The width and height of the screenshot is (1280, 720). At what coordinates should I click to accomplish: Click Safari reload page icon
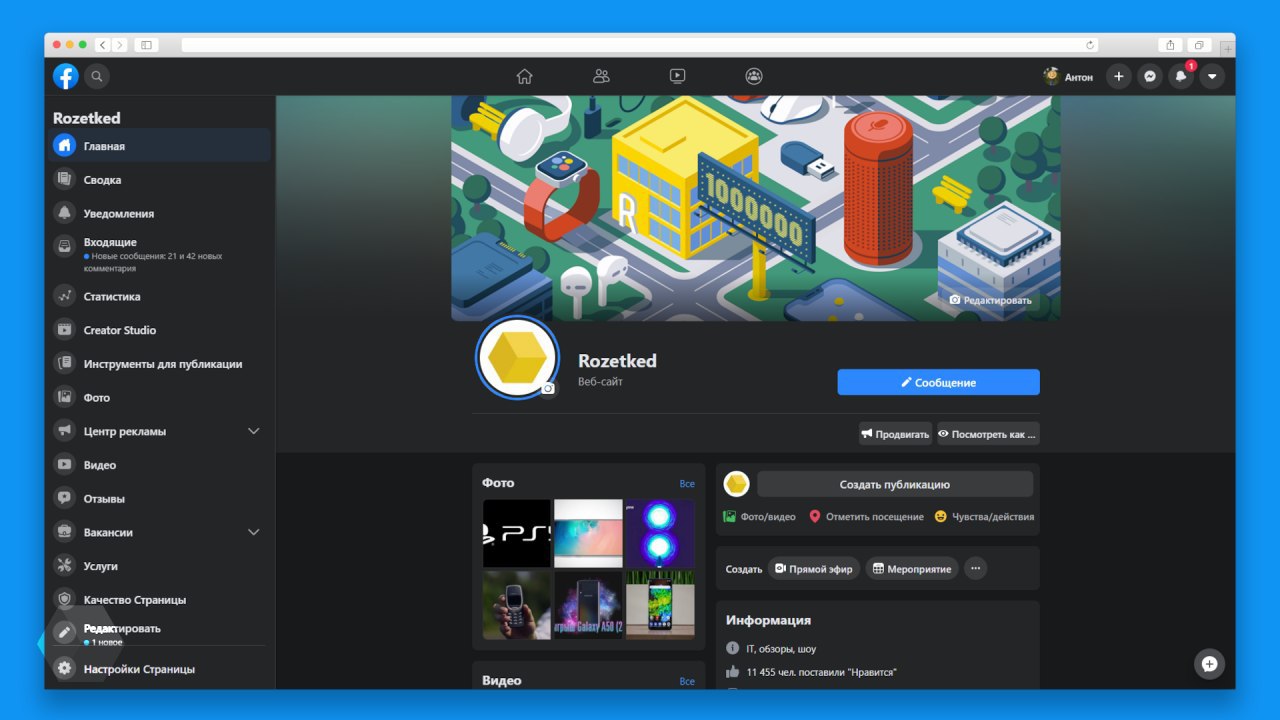1090,45
